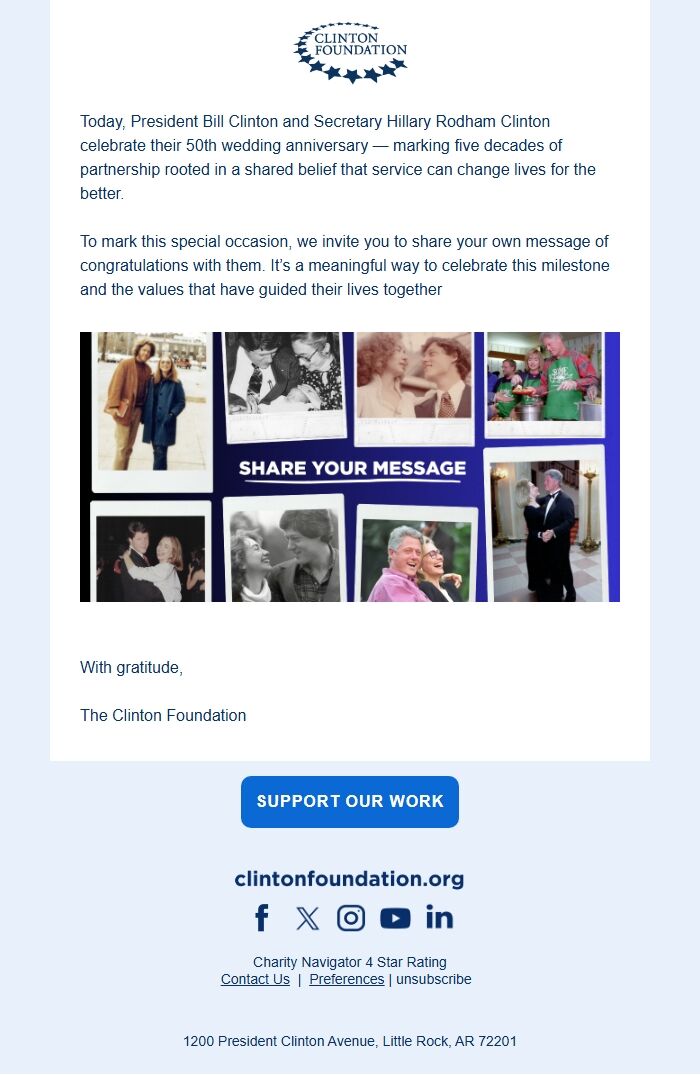Open the LinkedIn icon link
This screenshot has height=1075, width=700.
[439, 917]
